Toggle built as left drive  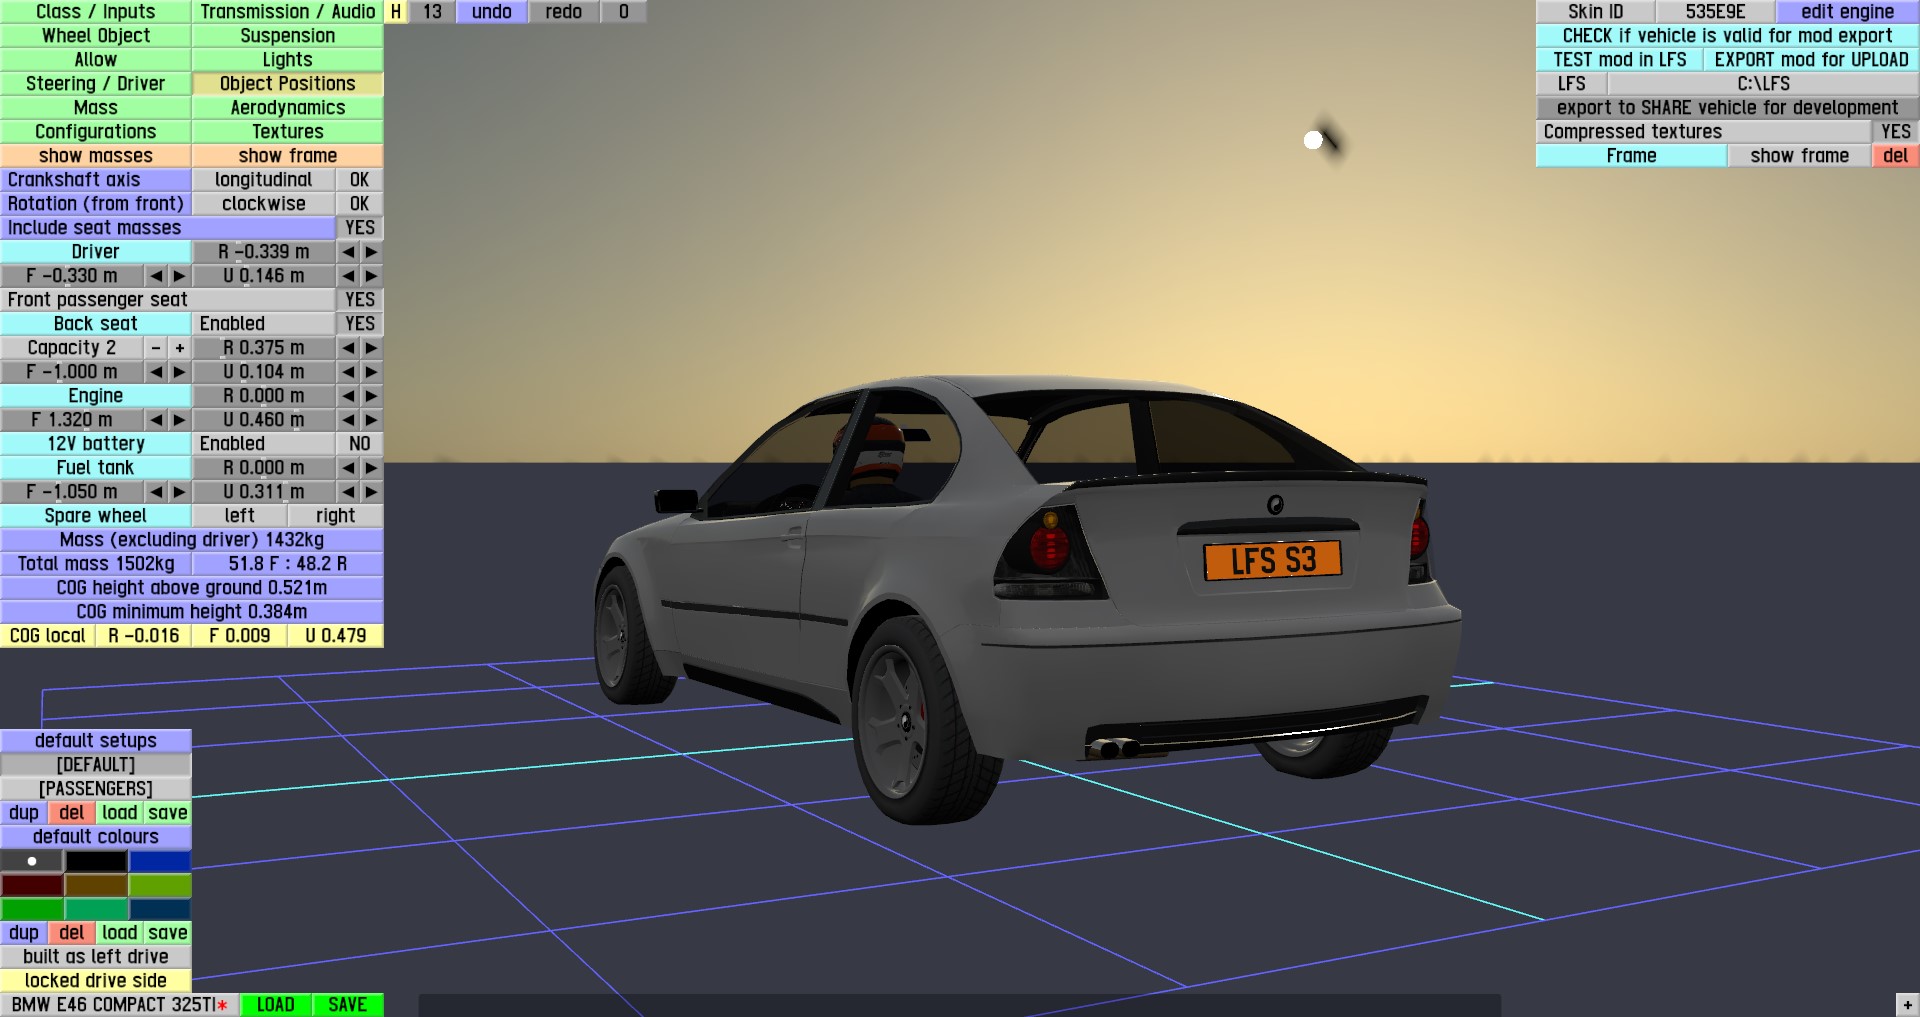96,957
